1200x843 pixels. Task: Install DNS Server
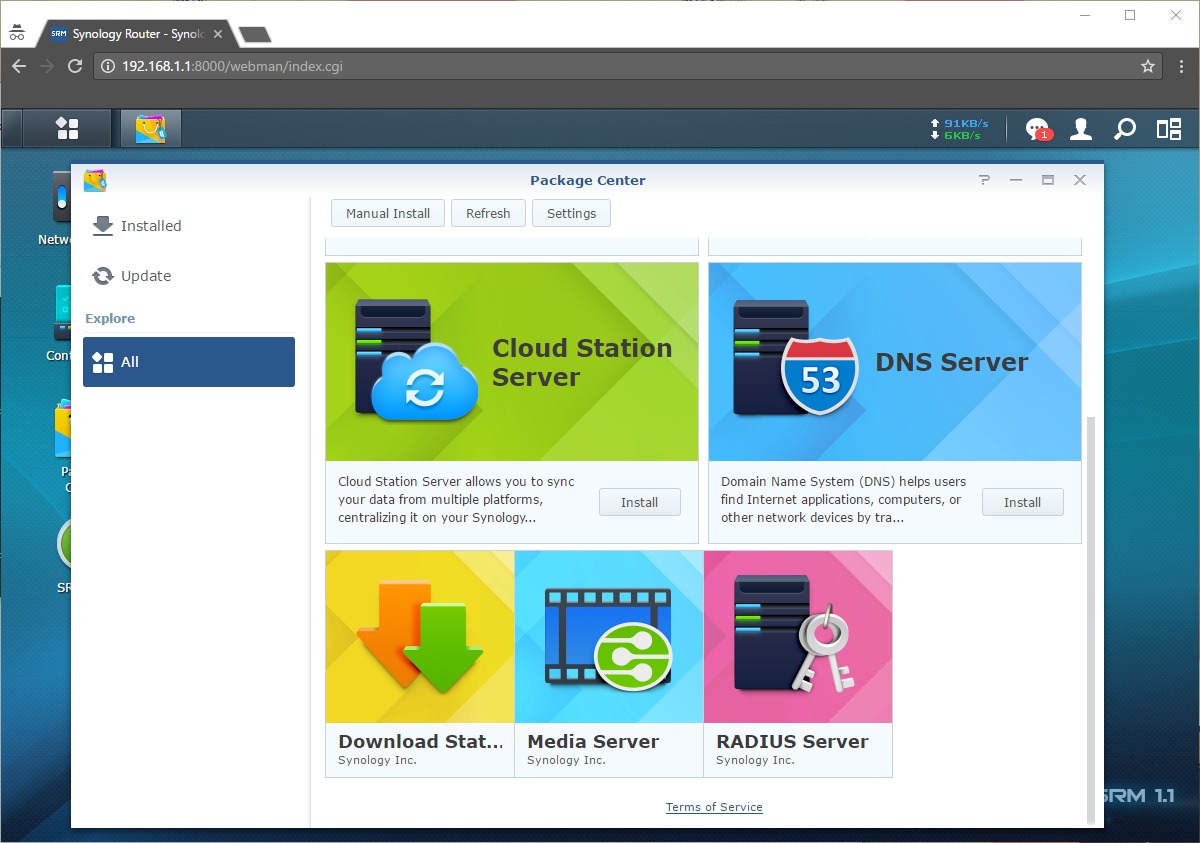tap(1023, 502)
